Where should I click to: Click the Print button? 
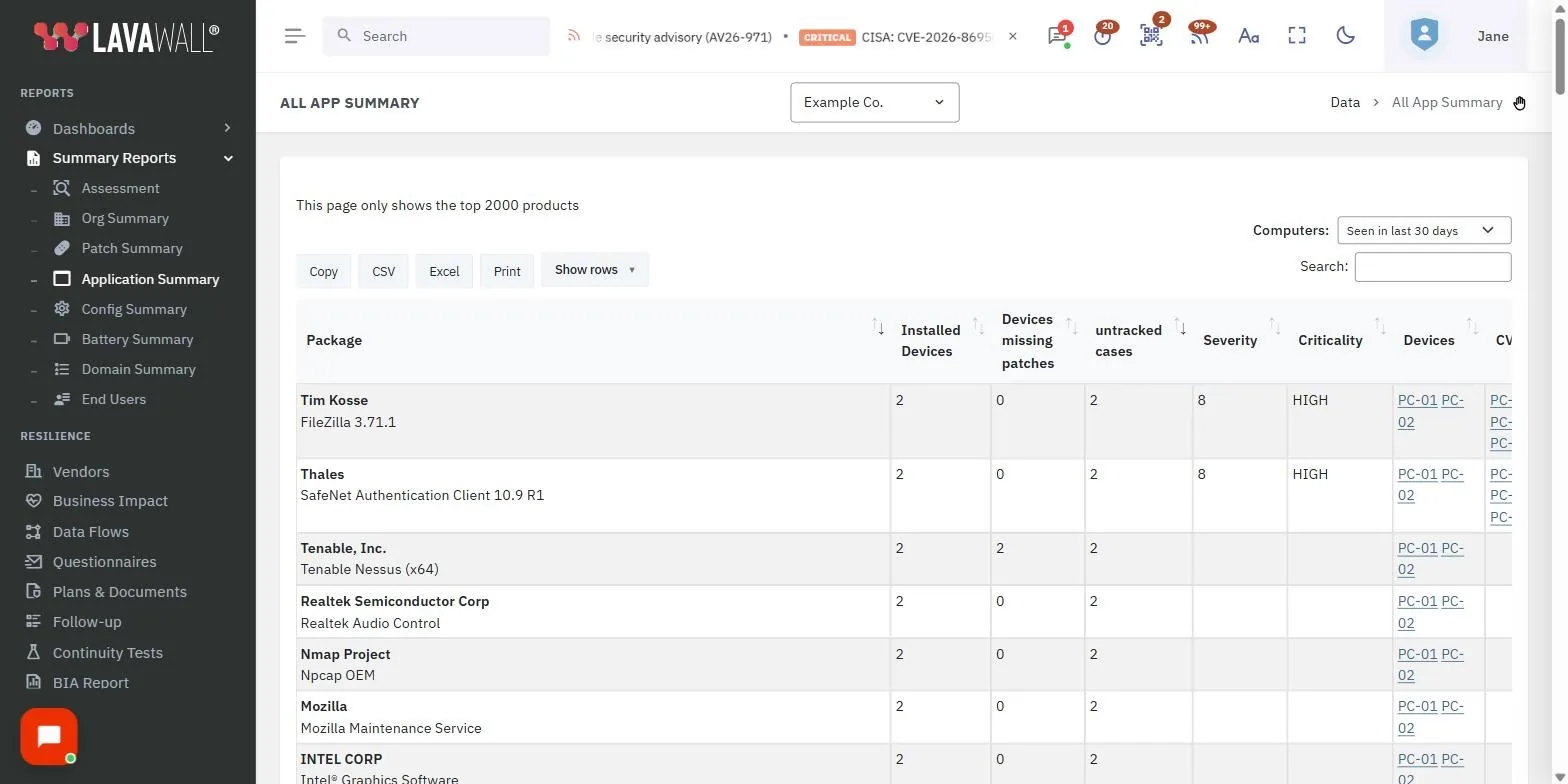[x=507, y=271]
